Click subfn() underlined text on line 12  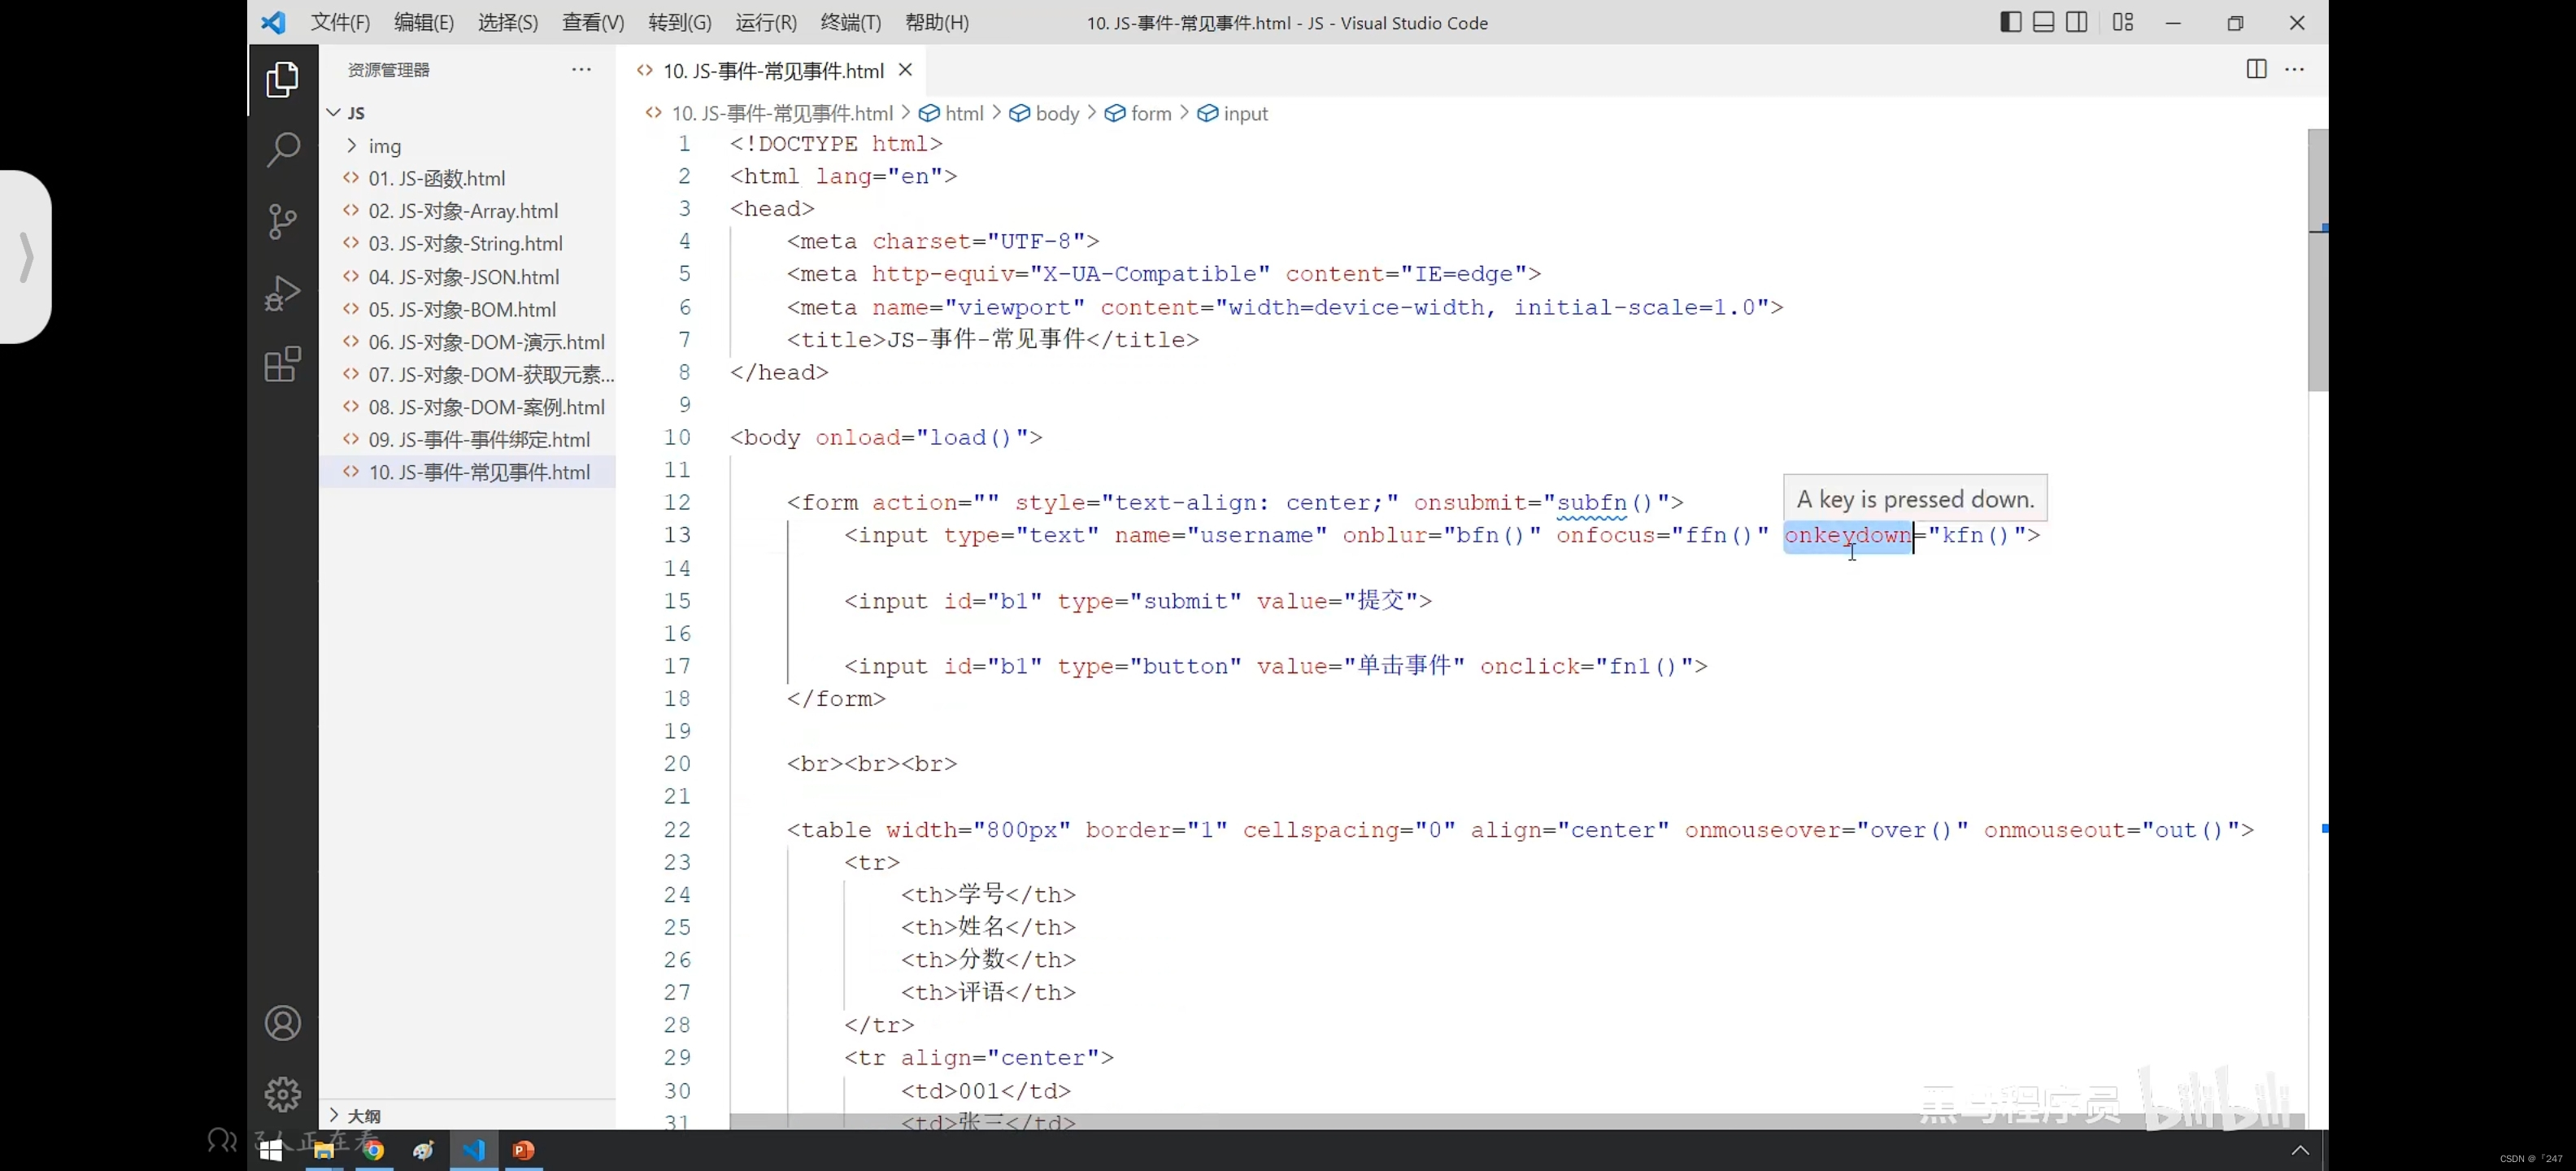tap(1605, 502)
